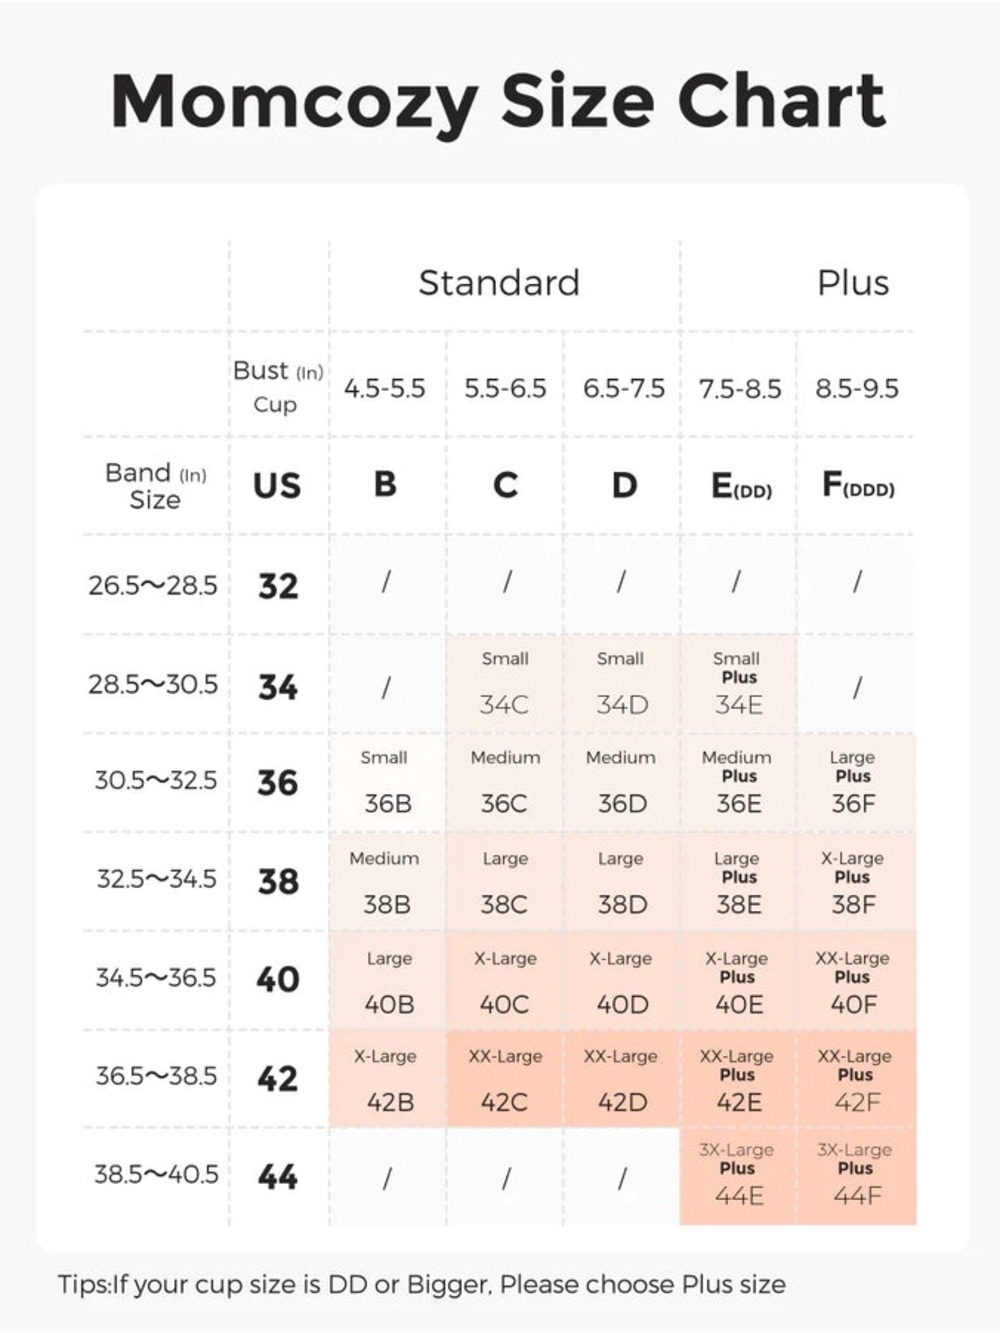This screenshot has height=1333, width=1000.
Task: Select the band size 42 row label
Action: [277, 1079]
